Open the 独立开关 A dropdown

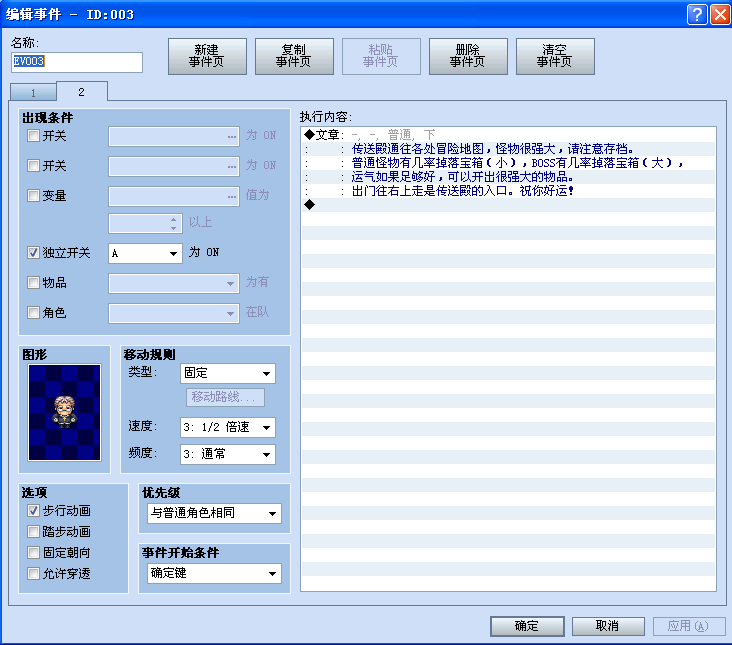[145, 253]
